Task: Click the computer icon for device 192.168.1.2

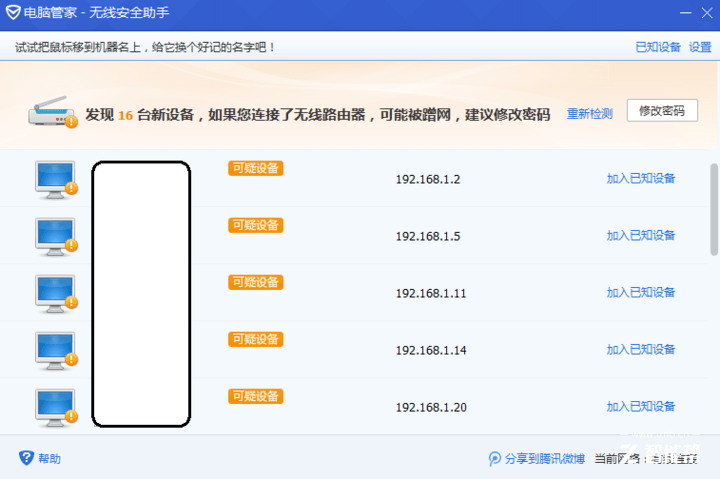Action: click(x=55, y=178)
